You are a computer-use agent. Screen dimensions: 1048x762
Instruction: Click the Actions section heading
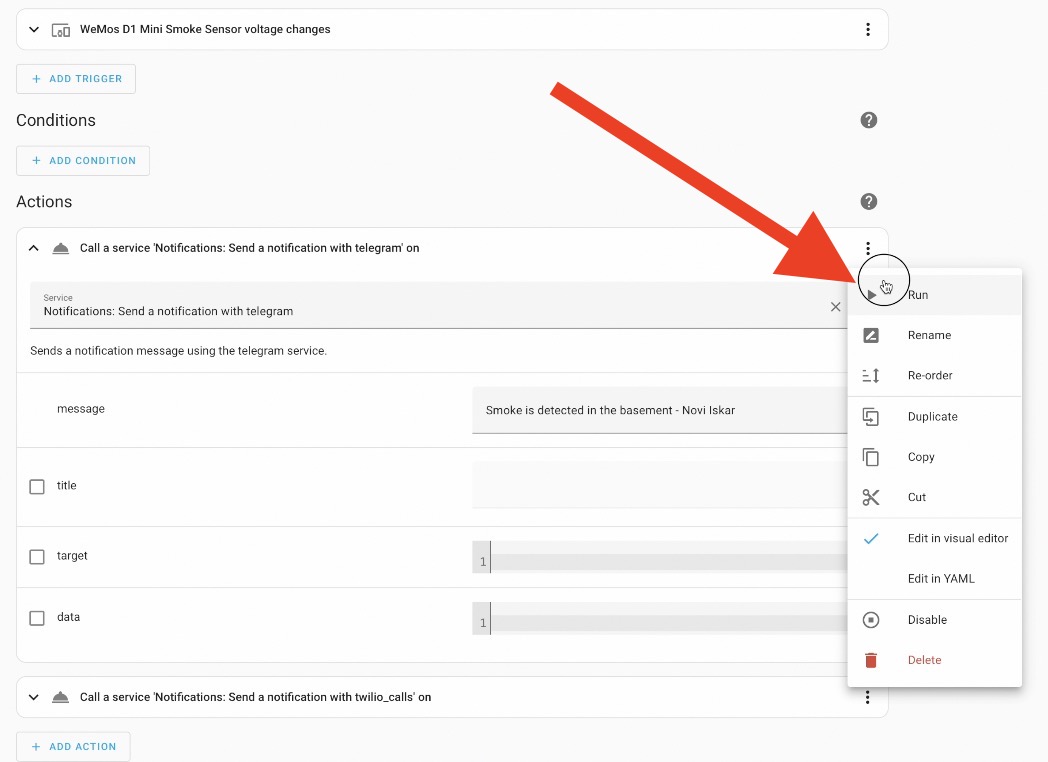click(x=44, y=202)
